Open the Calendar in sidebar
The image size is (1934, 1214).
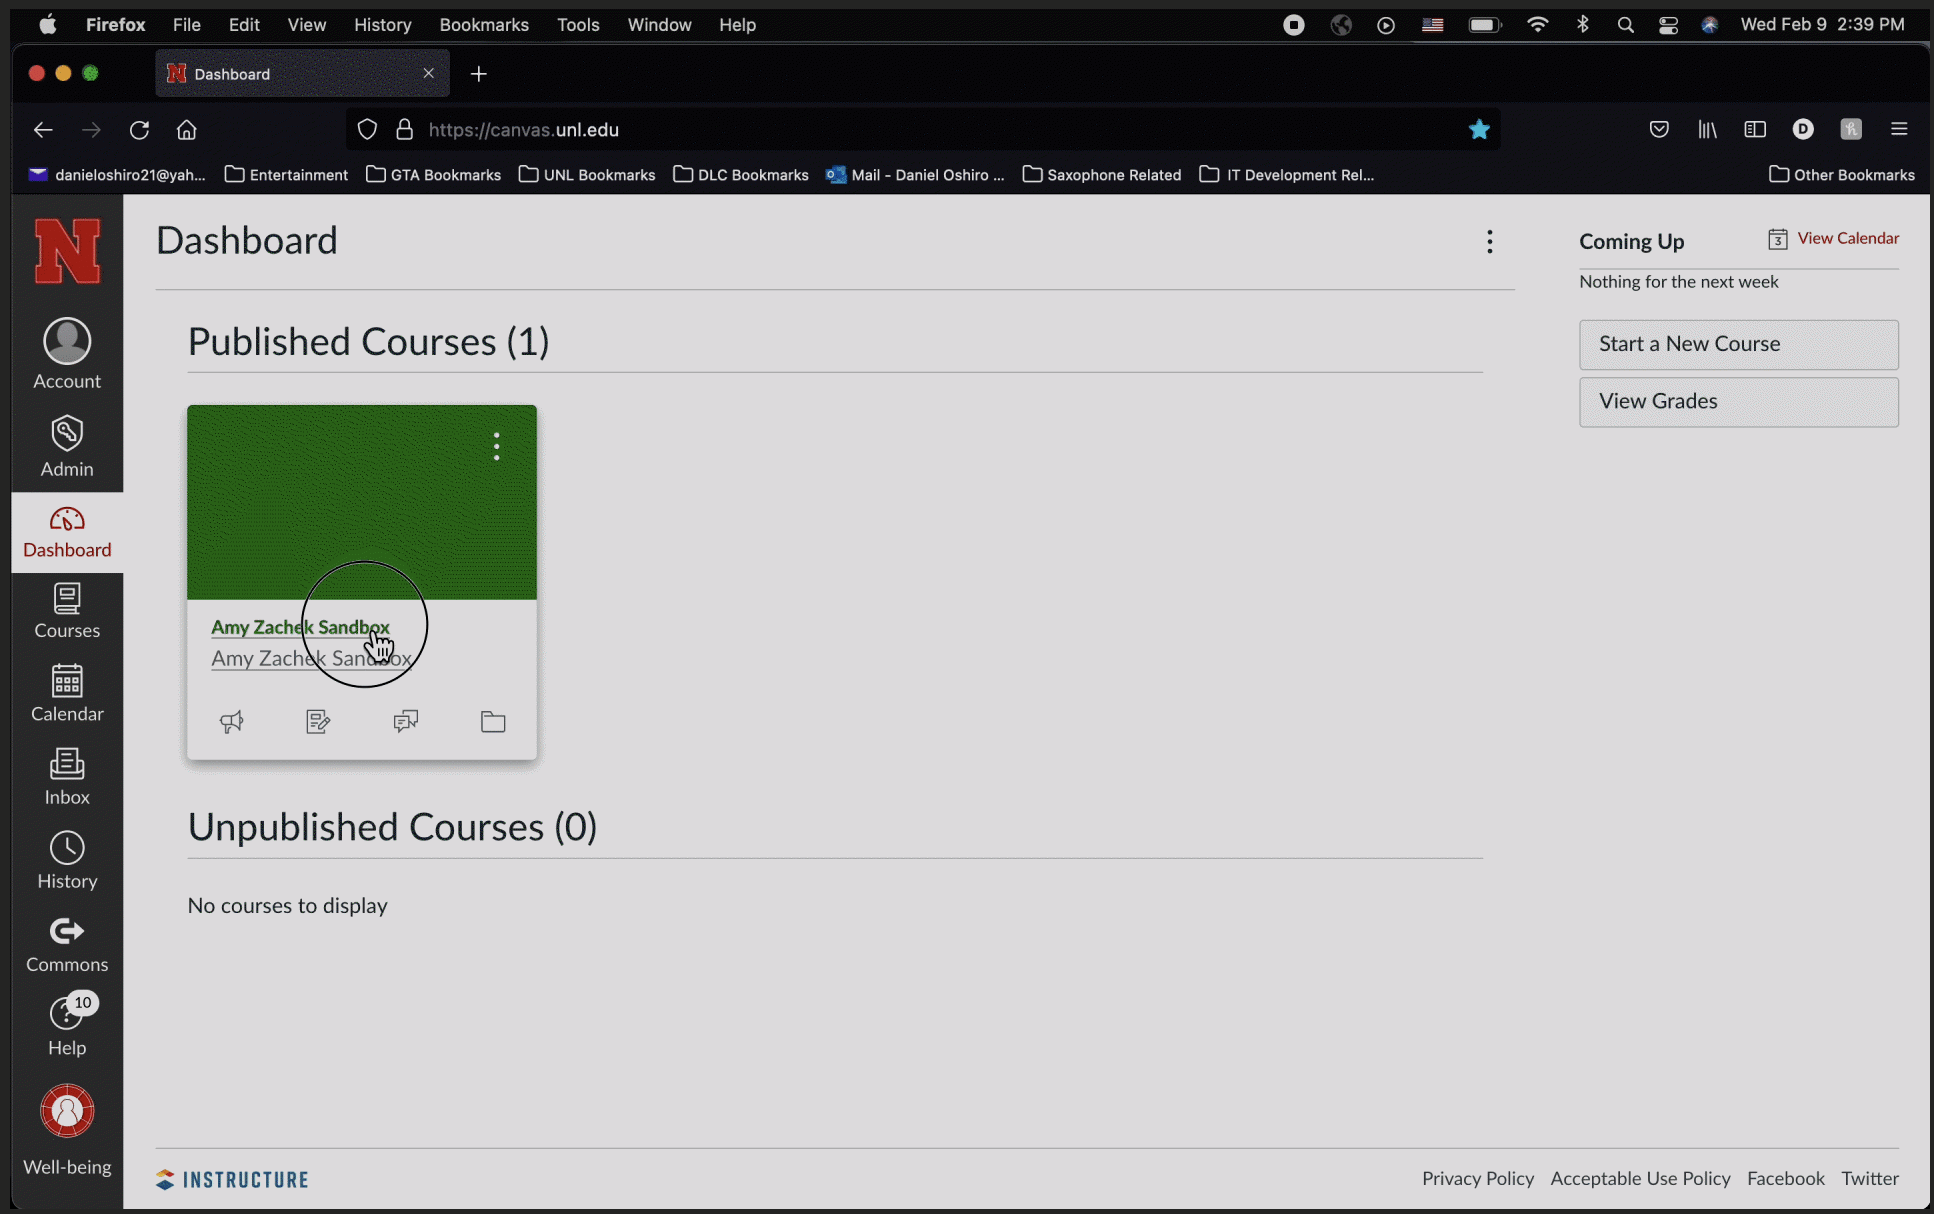[67, 693]
